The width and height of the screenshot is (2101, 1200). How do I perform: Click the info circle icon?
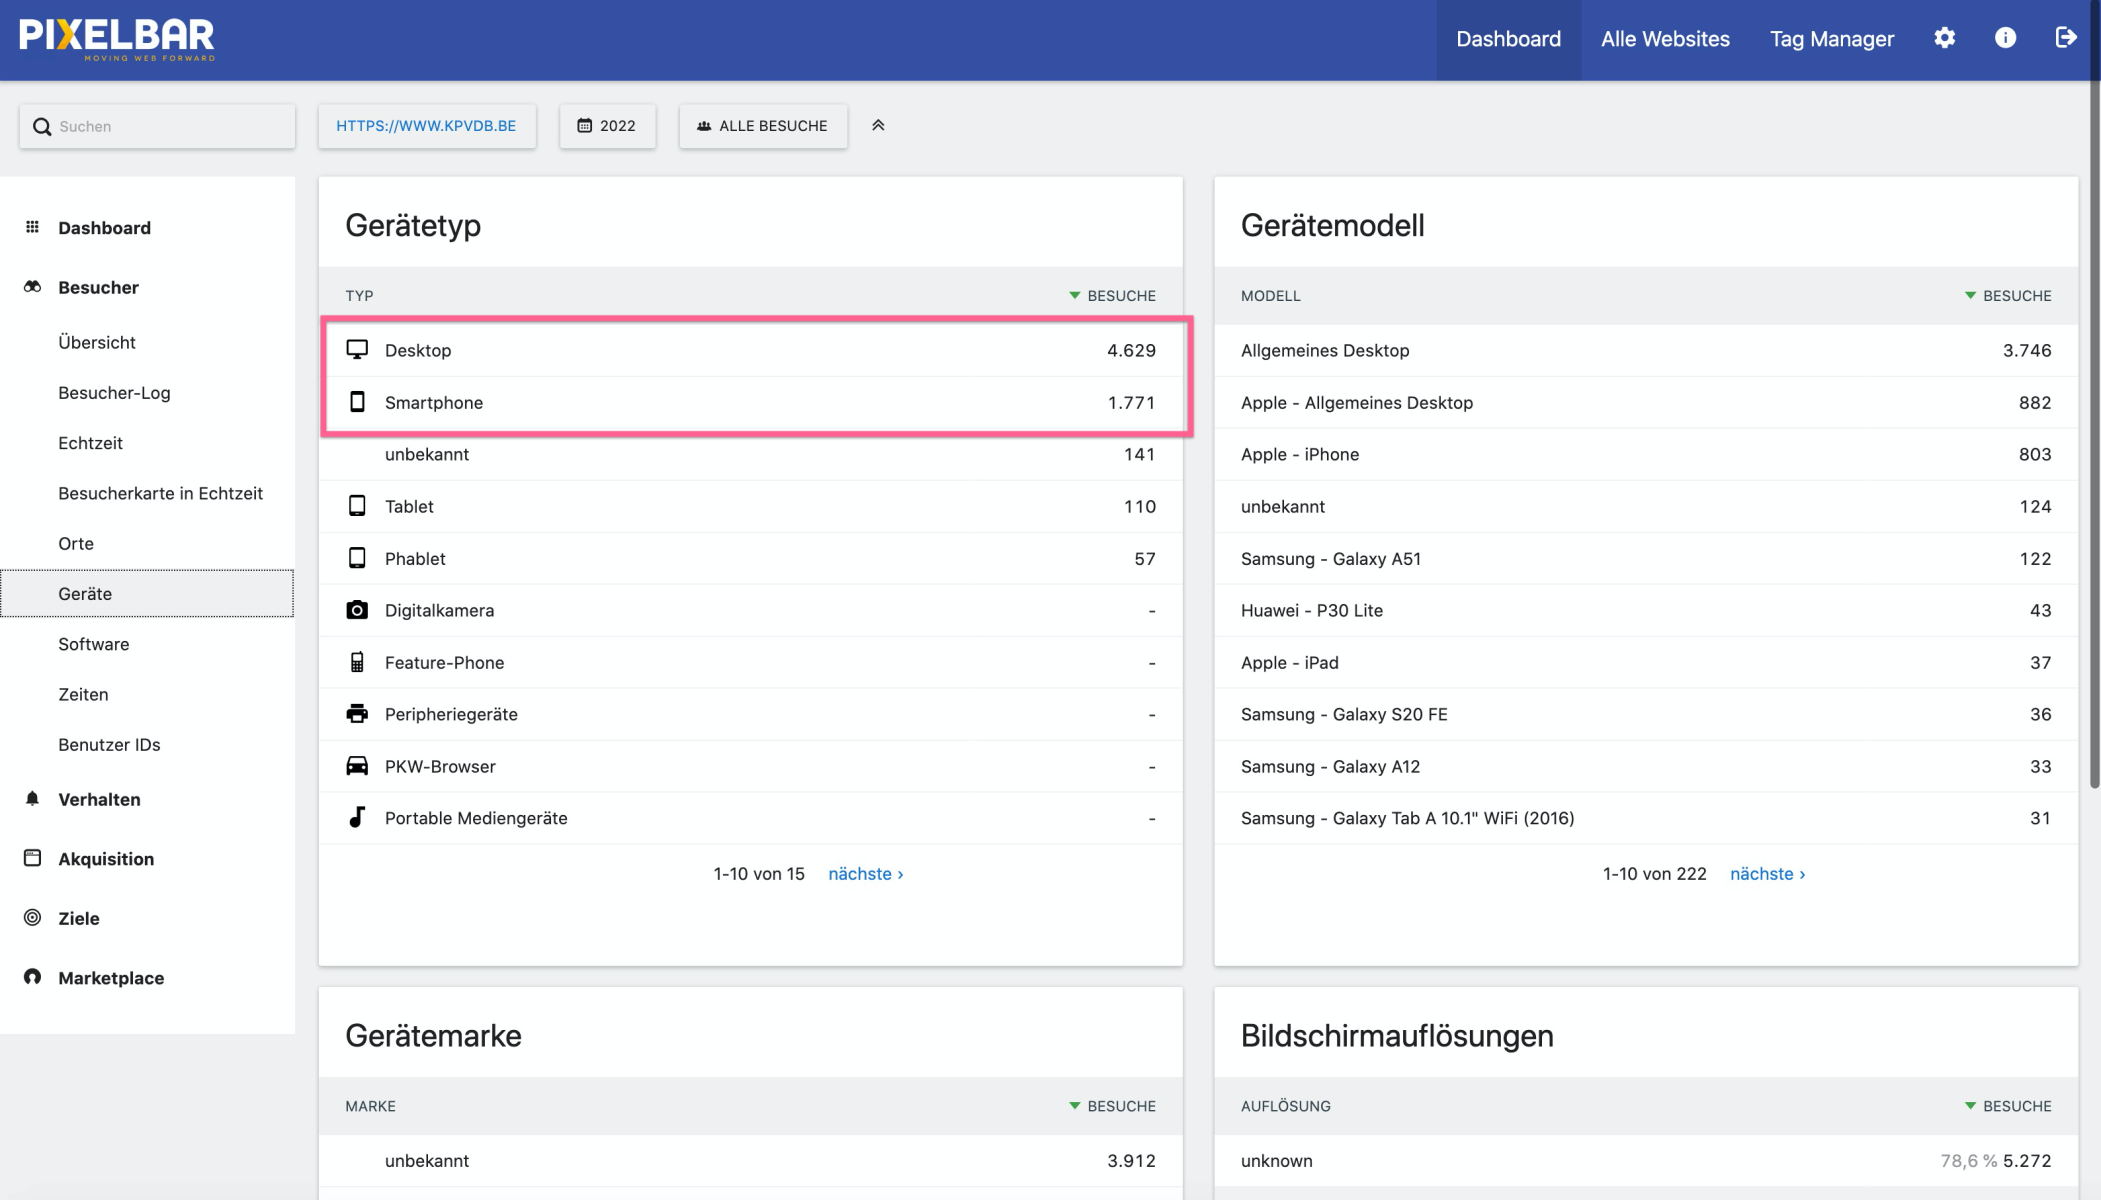click(x=2005, y=38)
